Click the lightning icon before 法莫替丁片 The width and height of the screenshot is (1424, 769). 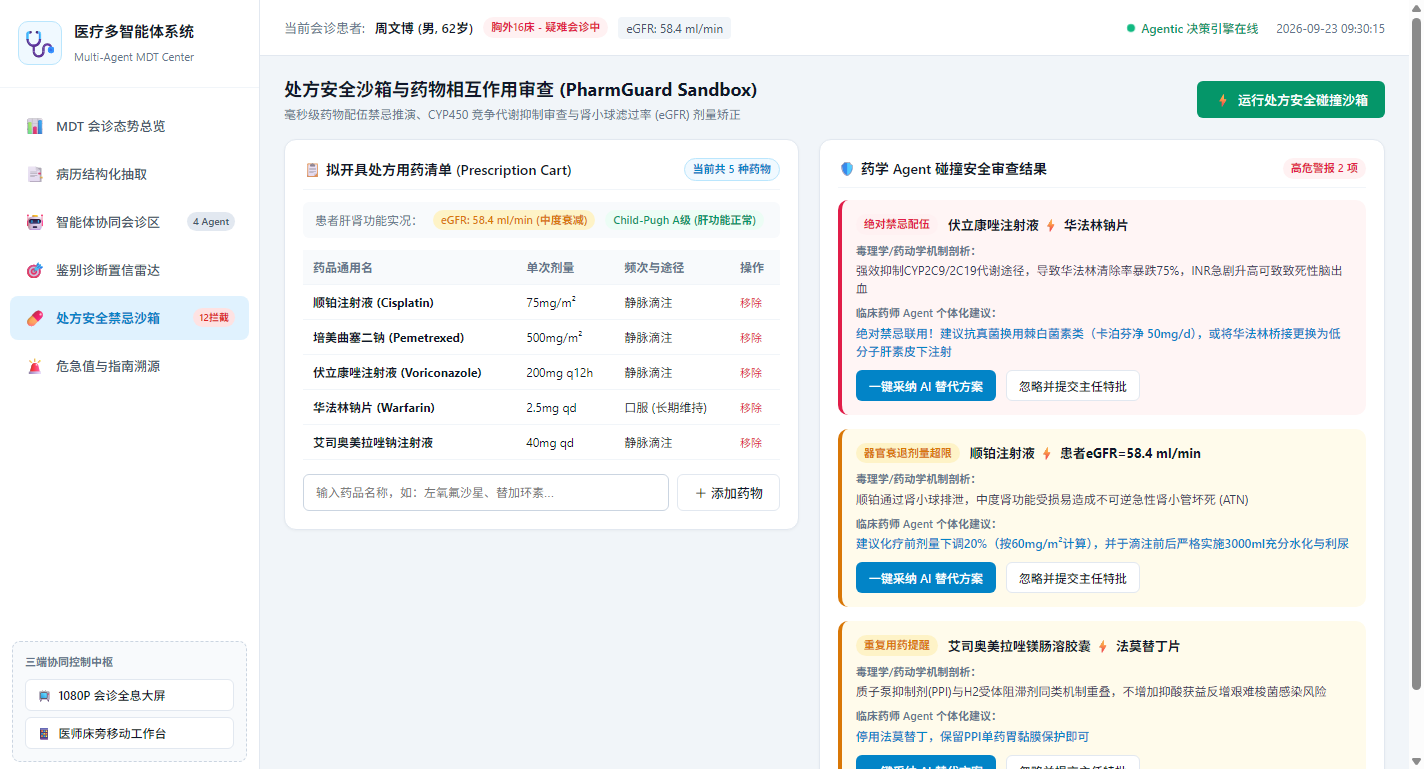[1103, 646]
